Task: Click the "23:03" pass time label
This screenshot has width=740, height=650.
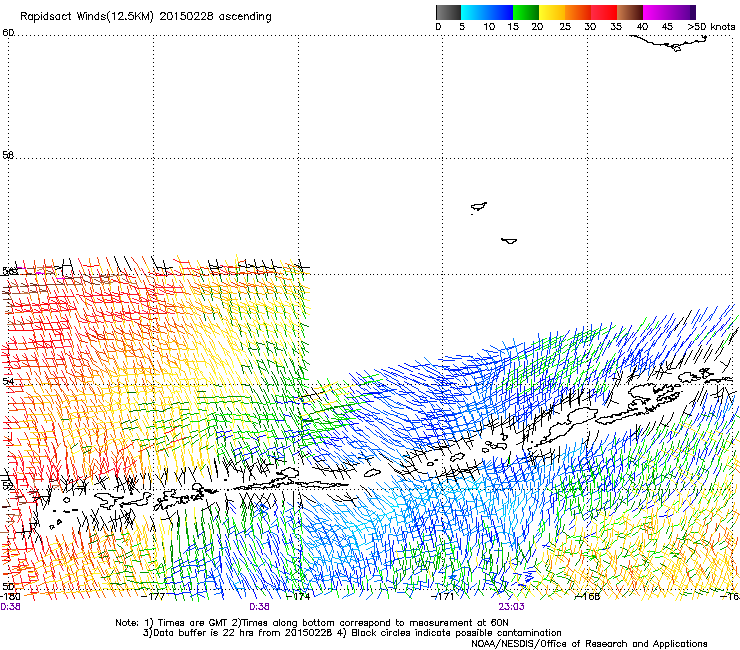Action: click(x=512, y=607)
